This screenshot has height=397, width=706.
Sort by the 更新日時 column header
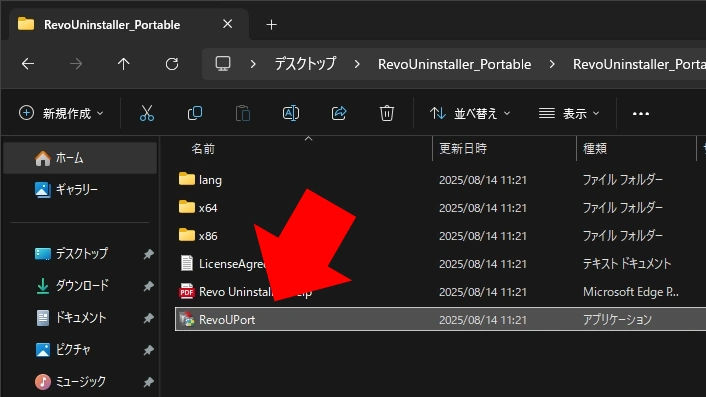pos(463,149)
